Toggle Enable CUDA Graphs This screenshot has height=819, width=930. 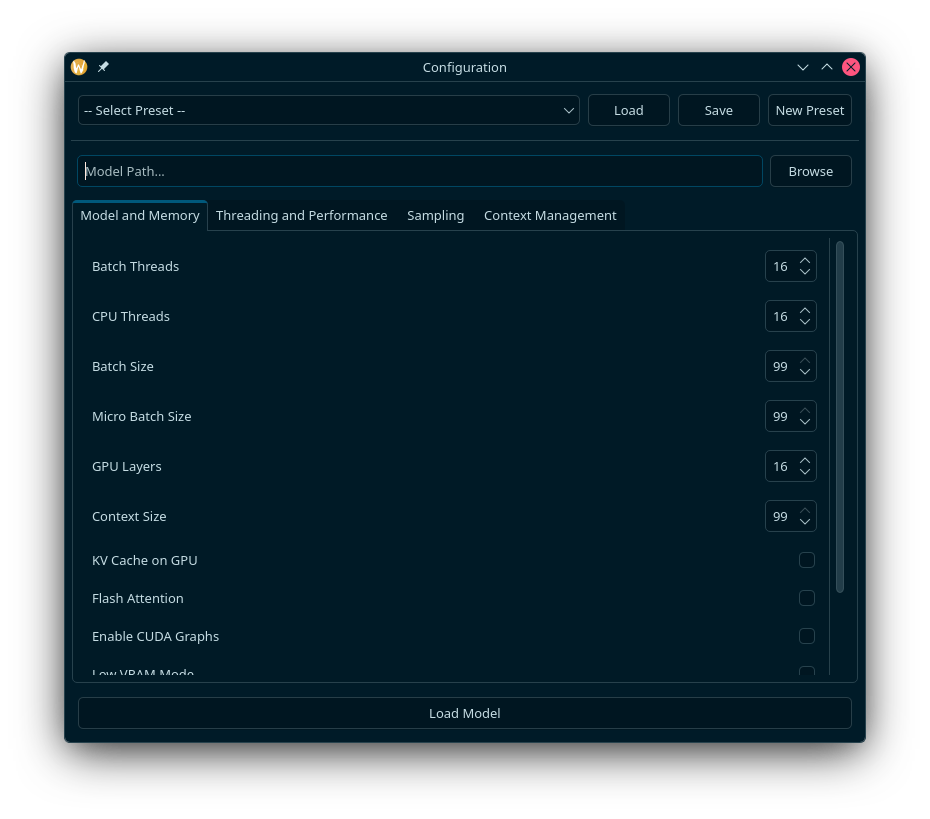click(x=807, y=636)
